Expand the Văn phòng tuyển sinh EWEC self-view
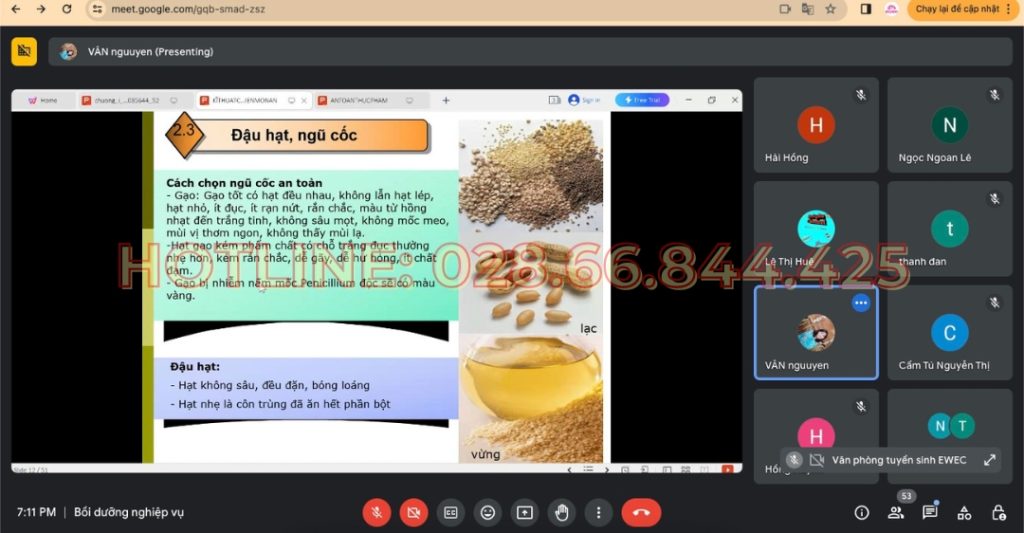The height and width of the screenshot is (533, 1024). (989, 460)
